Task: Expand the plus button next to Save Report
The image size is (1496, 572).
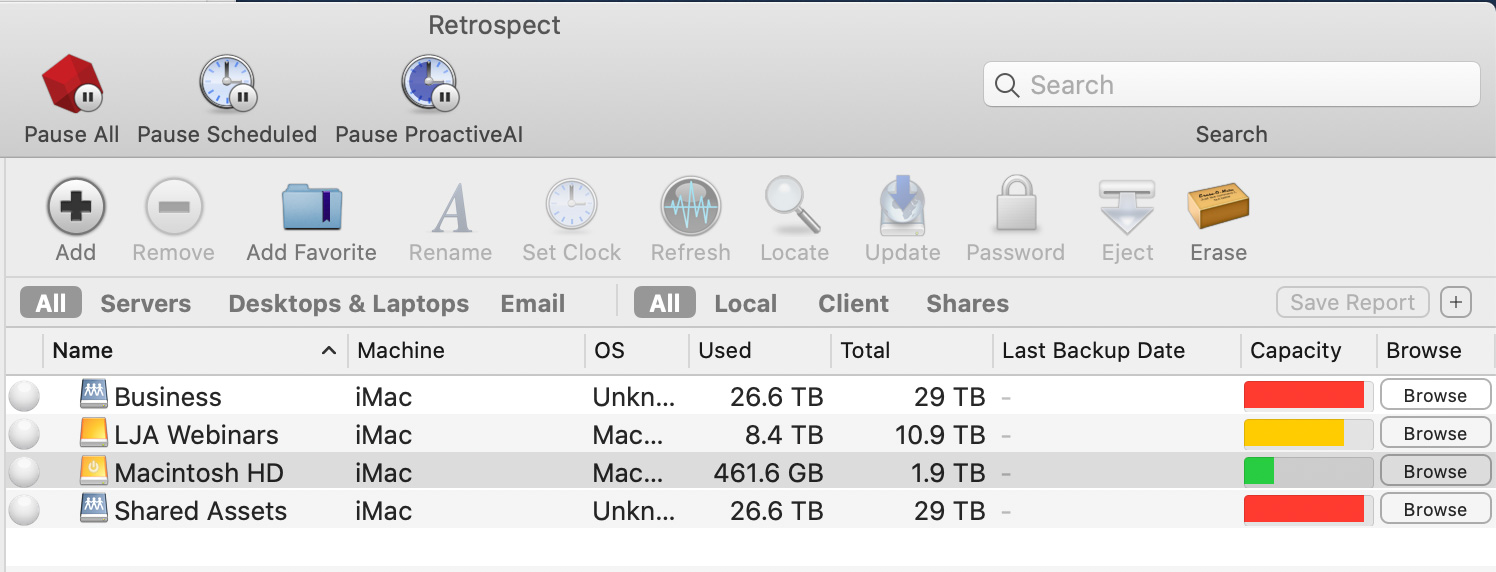Action: (x=1456, y=303)
